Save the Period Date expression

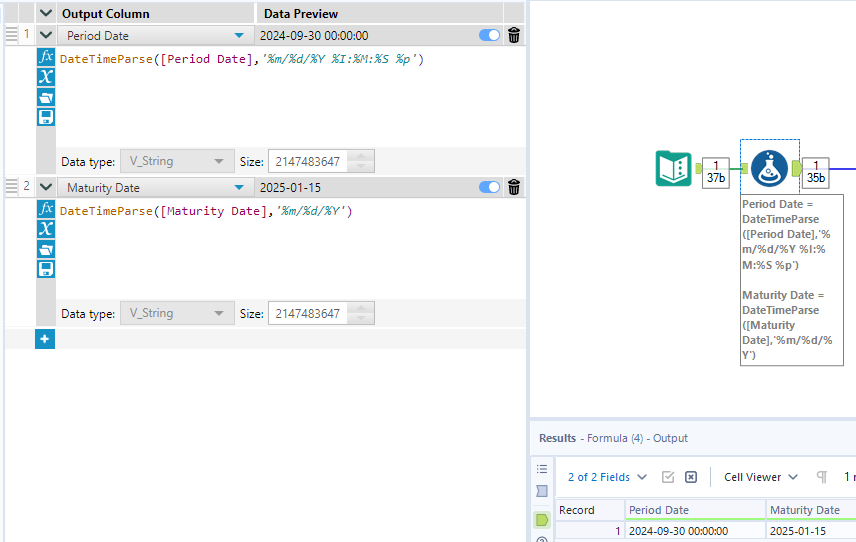(x=46, y=117)
